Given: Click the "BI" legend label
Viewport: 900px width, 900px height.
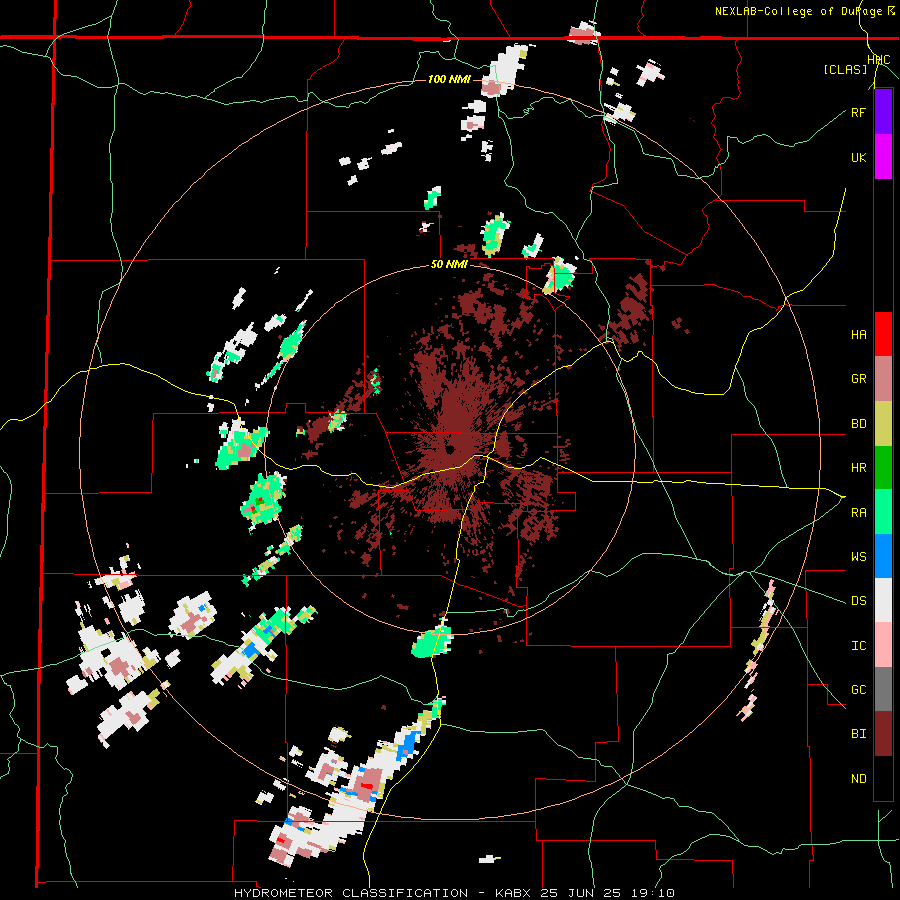Looking at the screenshot, I should pos(858,734).
